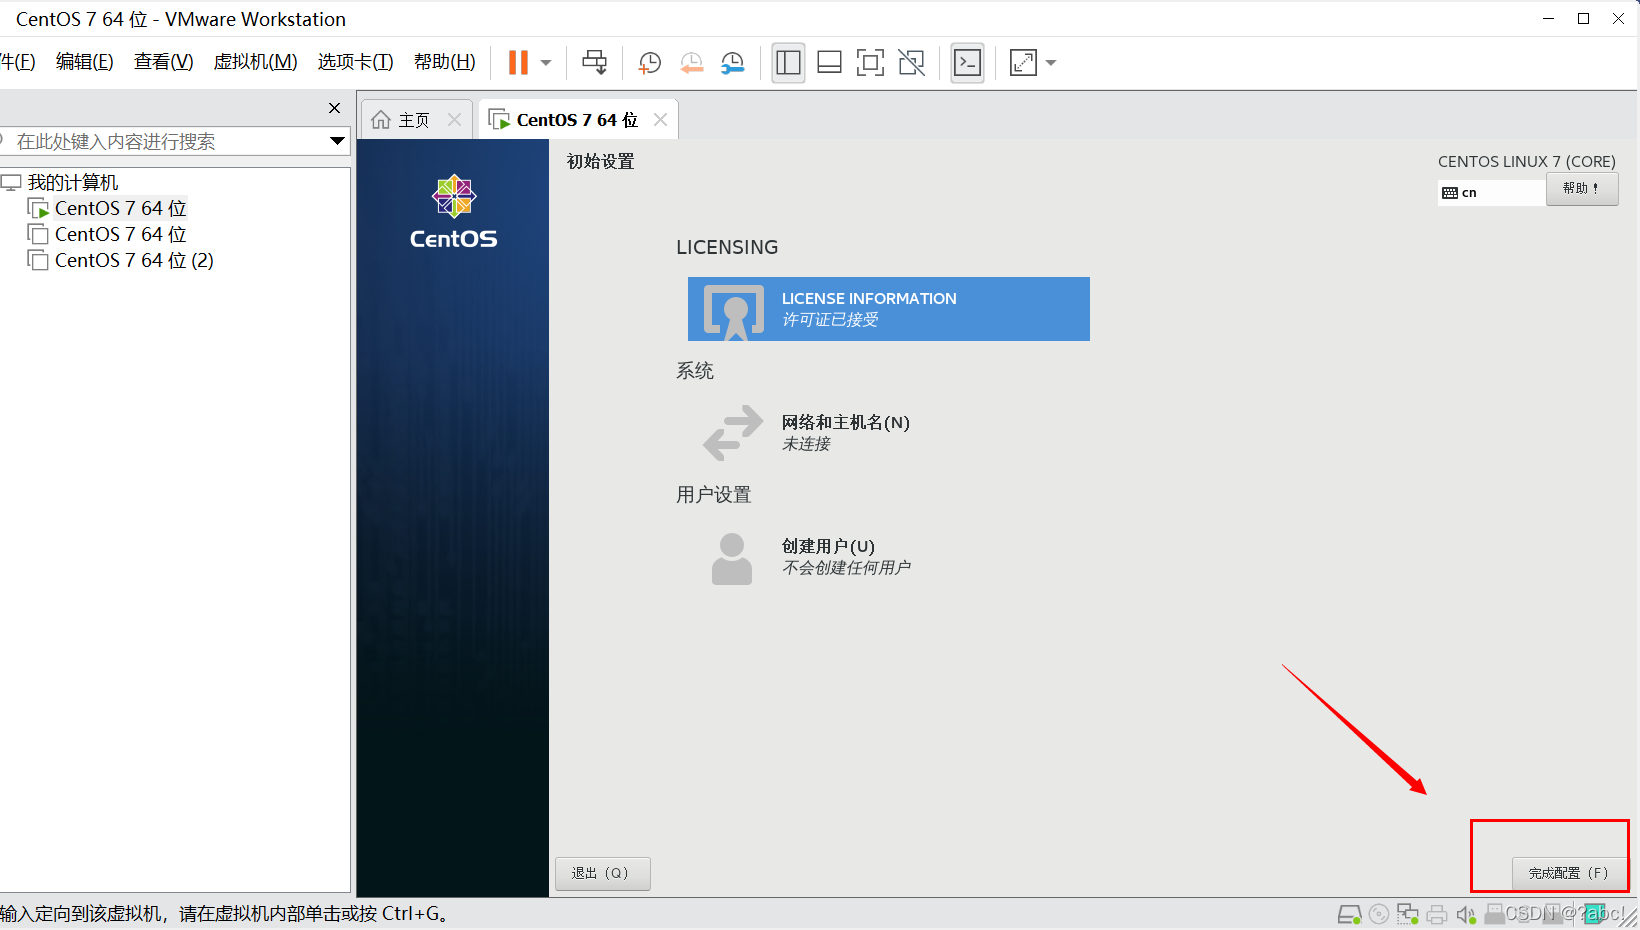Viewport: 1640px width, 930px height.
Task: Toggle the library sidebar view icon
Action: point(788,63)
